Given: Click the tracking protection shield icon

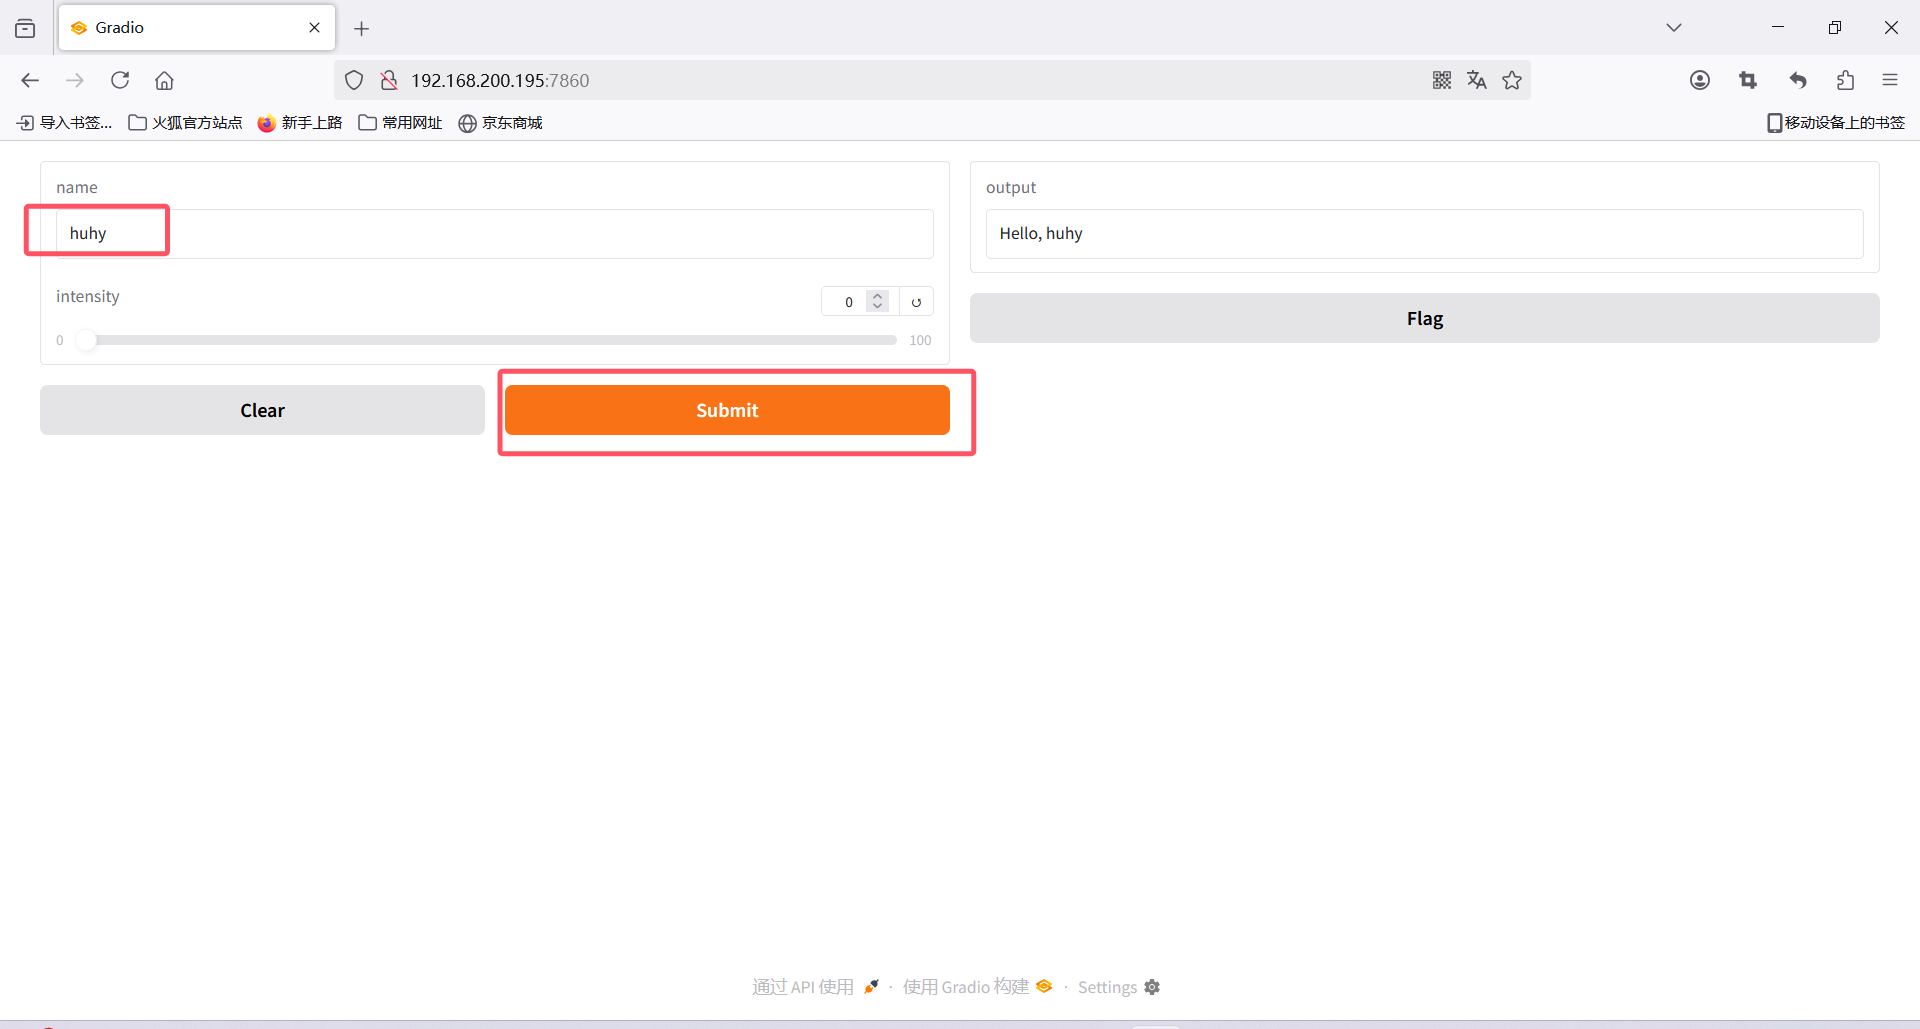Looking at the screenshot, I should click(354, 80).
